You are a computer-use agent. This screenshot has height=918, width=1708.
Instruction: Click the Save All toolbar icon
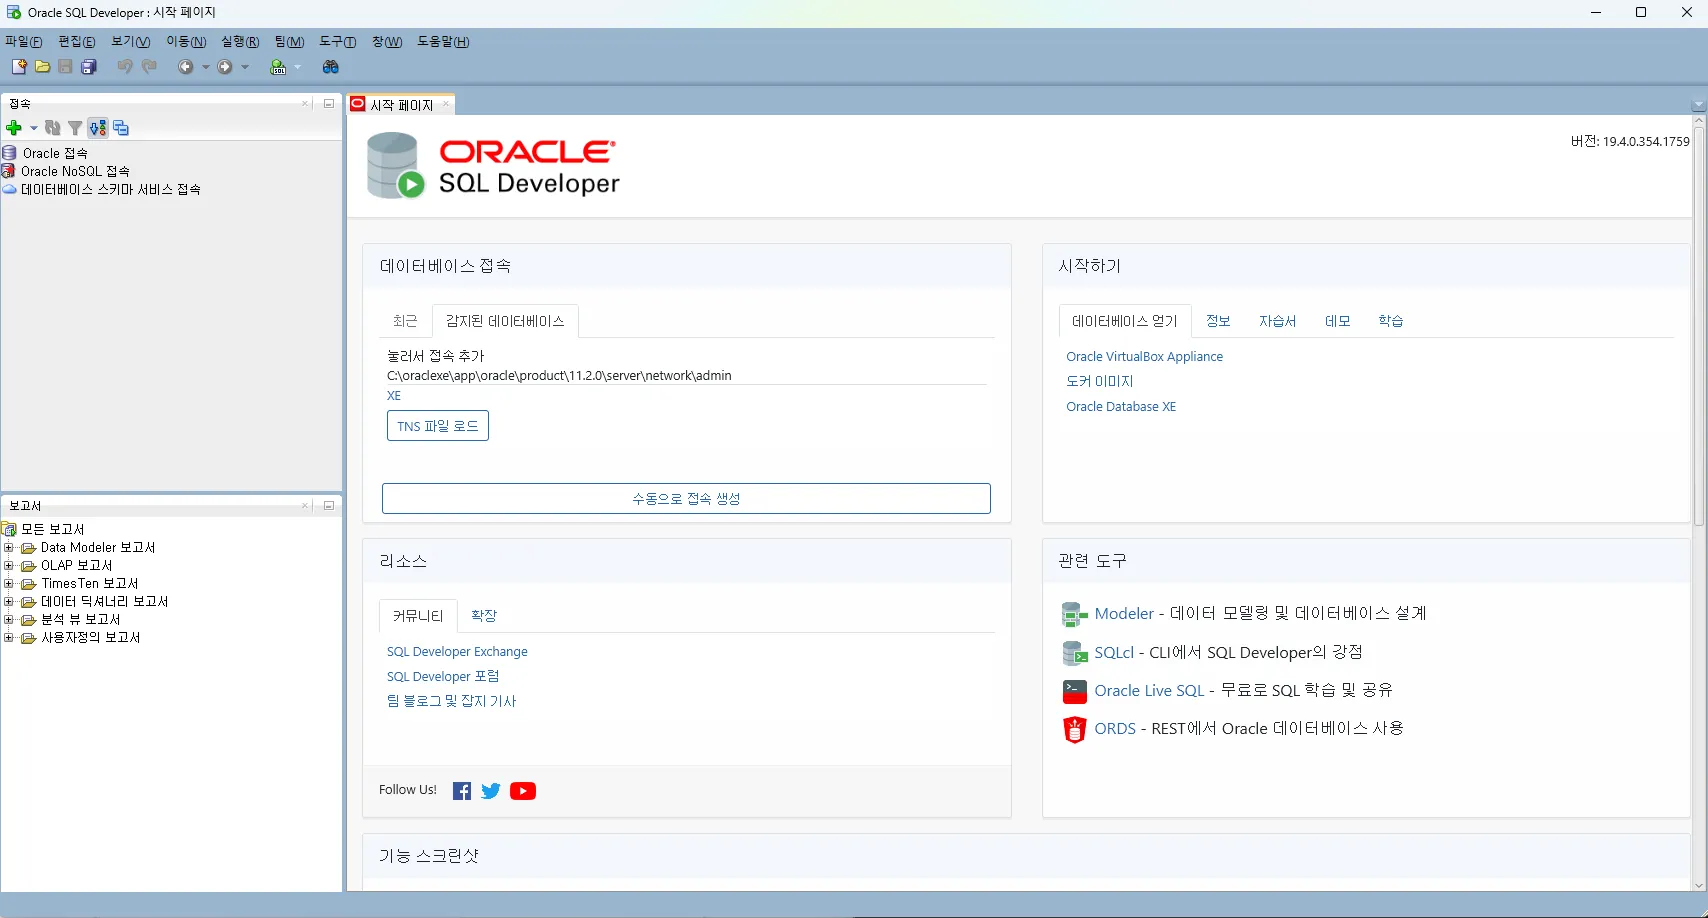click(x=89, y=67)
